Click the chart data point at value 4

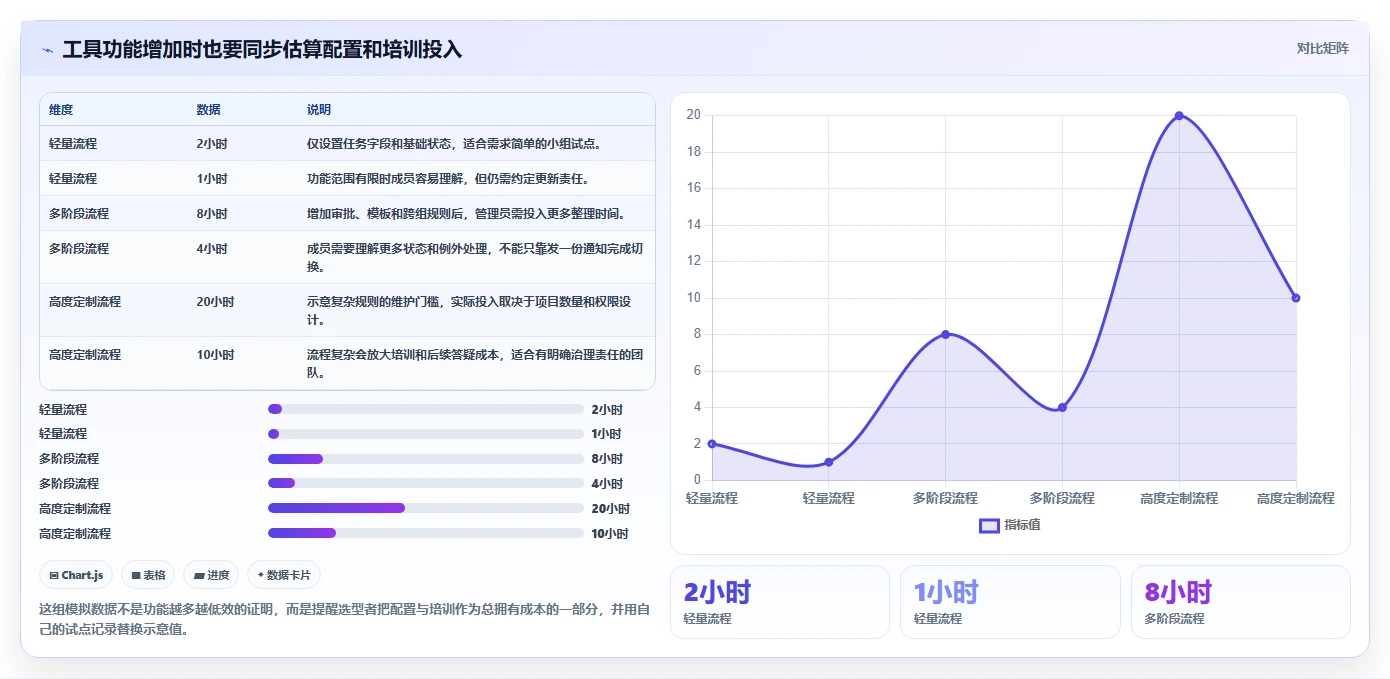[x=1062, y=407]
